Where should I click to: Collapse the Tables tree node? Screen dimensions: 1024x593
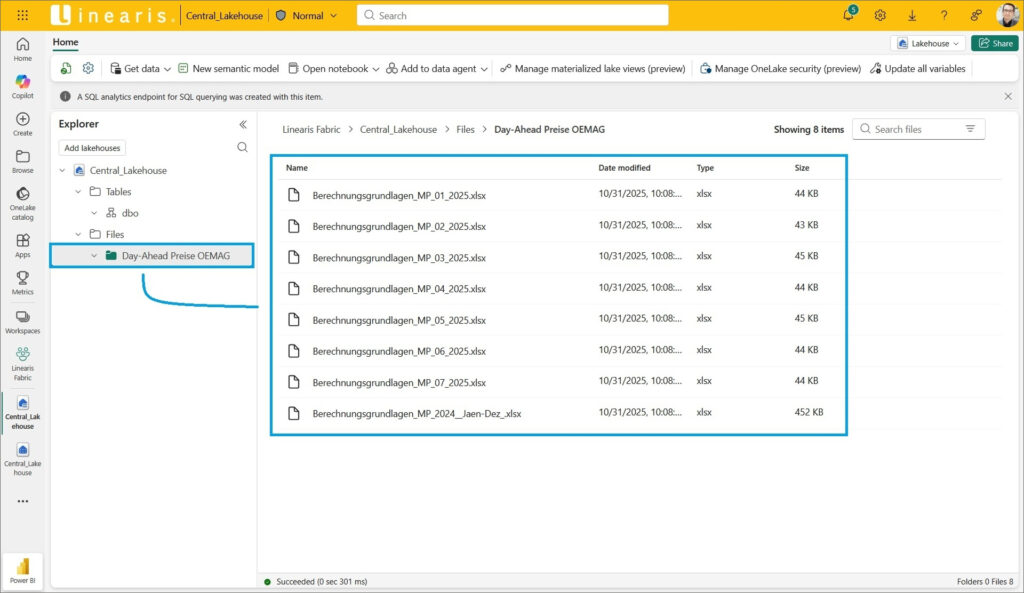tap(78, 191)
